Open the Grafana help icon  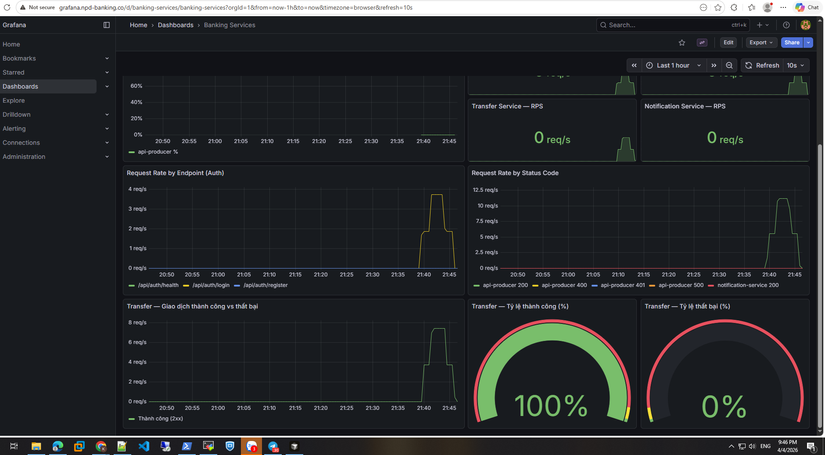point(786,25)
